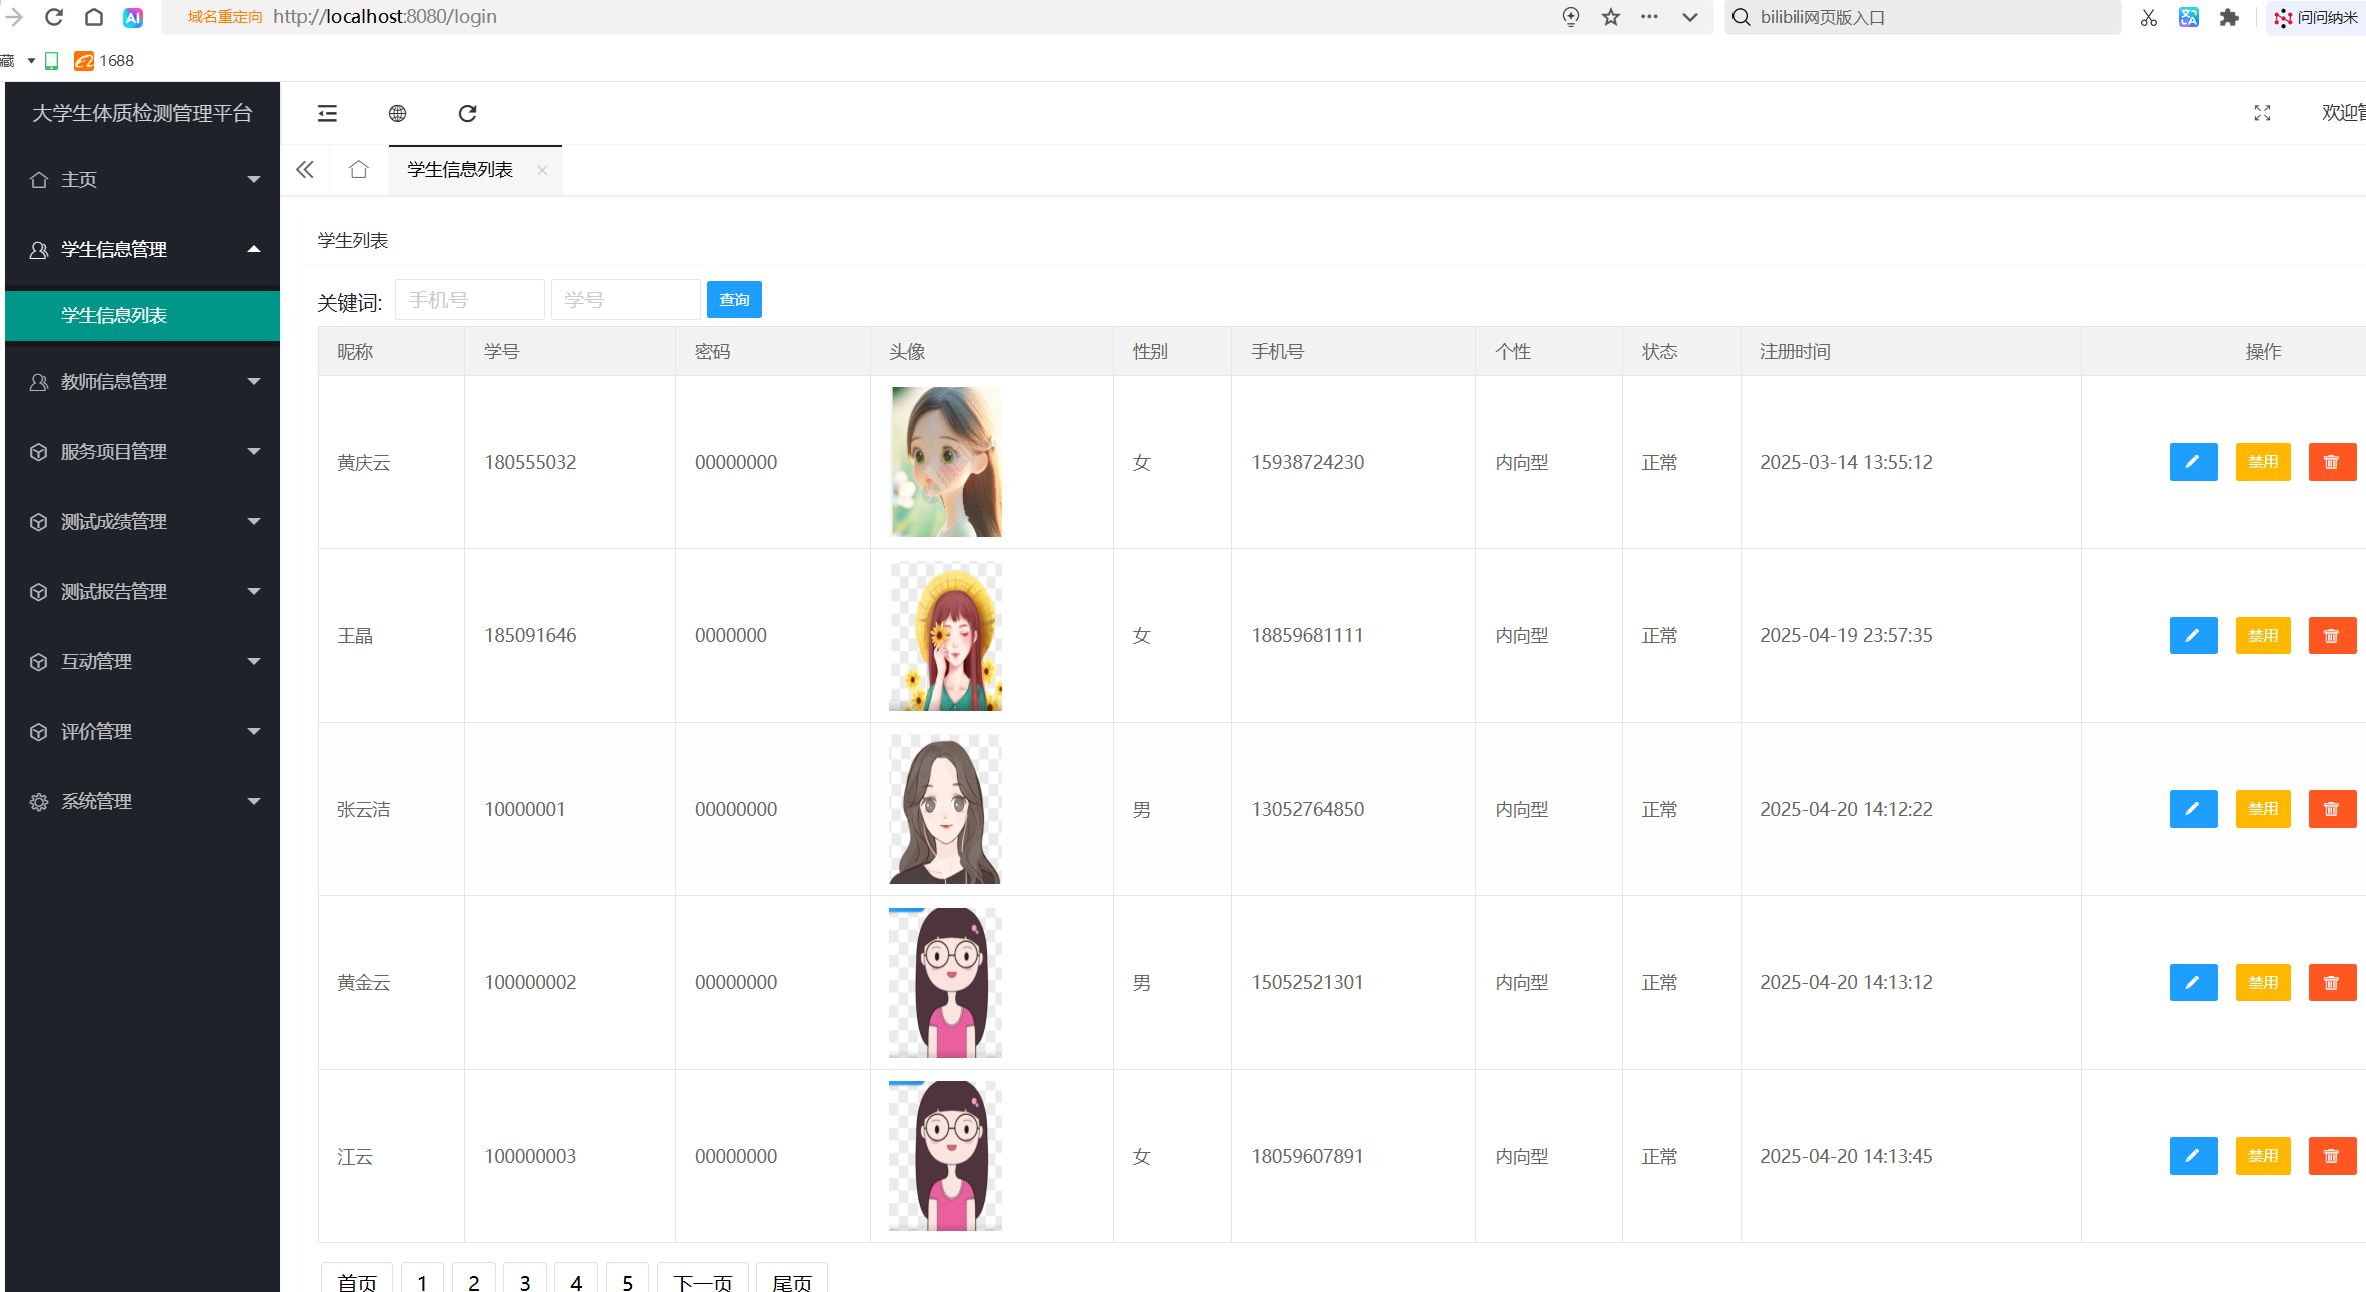Click edit pencil for 江云
Screen dimensions: 2366x1292
[x=2193, y=1156]
